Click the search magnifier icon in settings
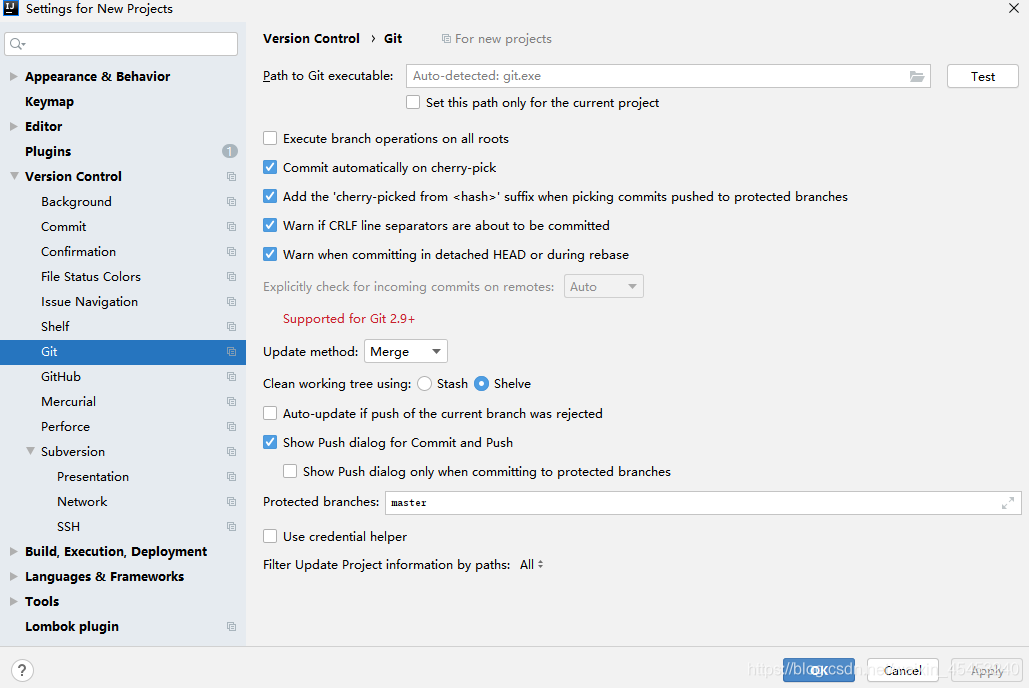 17,44
